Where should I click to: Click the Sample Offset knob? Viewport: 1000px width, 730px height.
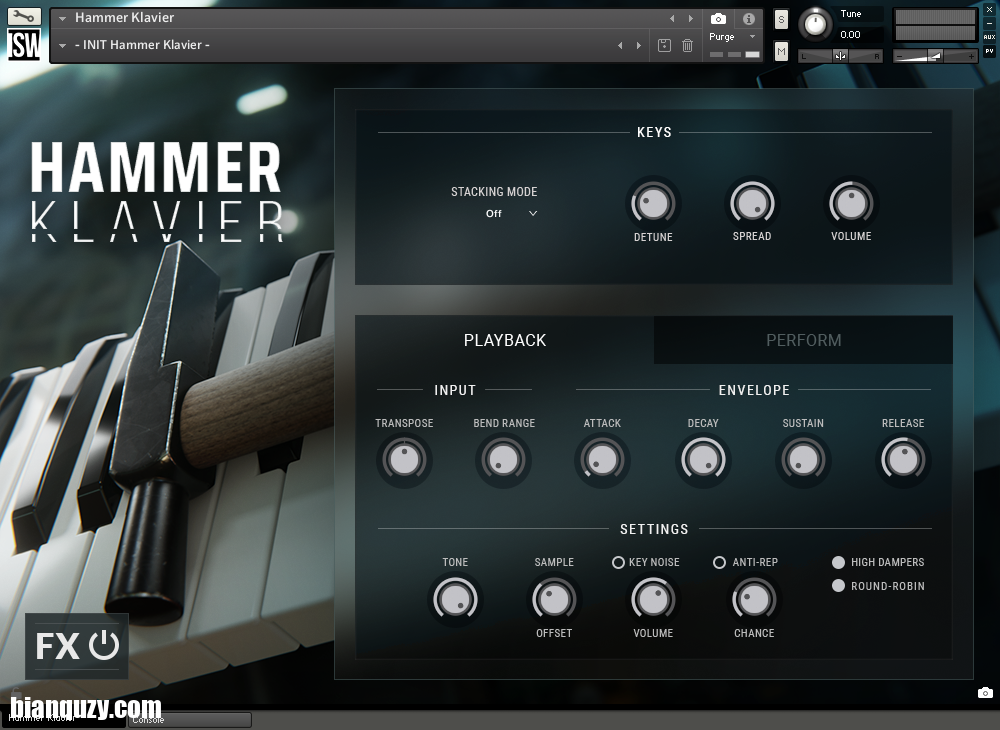pos(554,599)
